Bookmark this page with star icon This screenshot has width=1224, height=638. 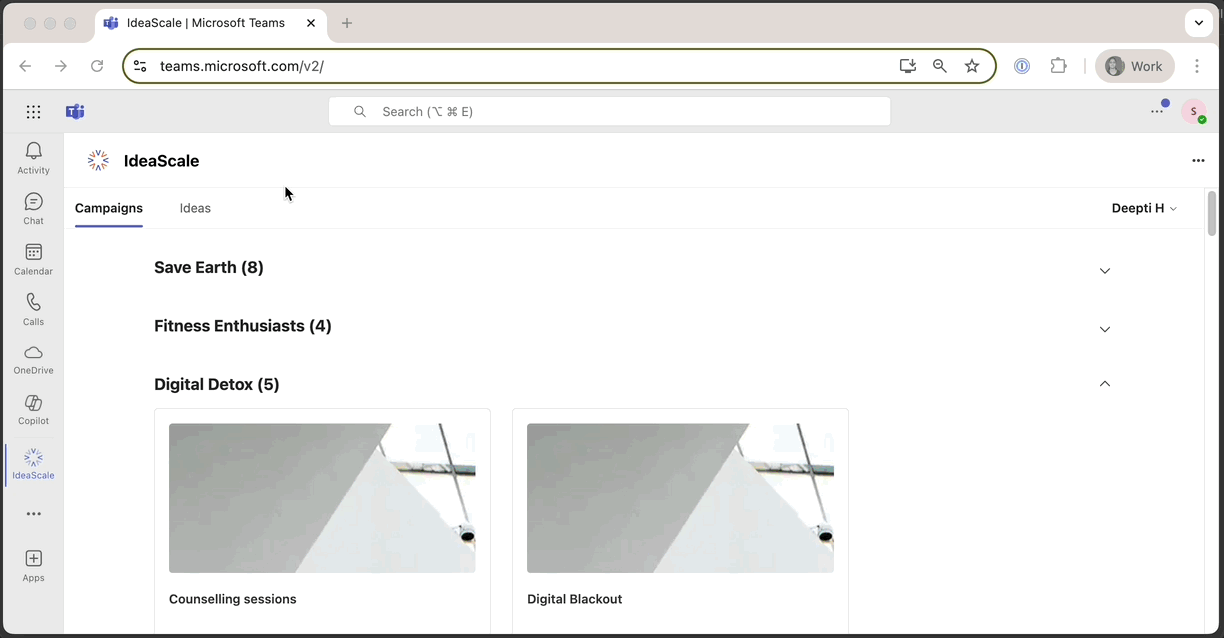(972, 66)
